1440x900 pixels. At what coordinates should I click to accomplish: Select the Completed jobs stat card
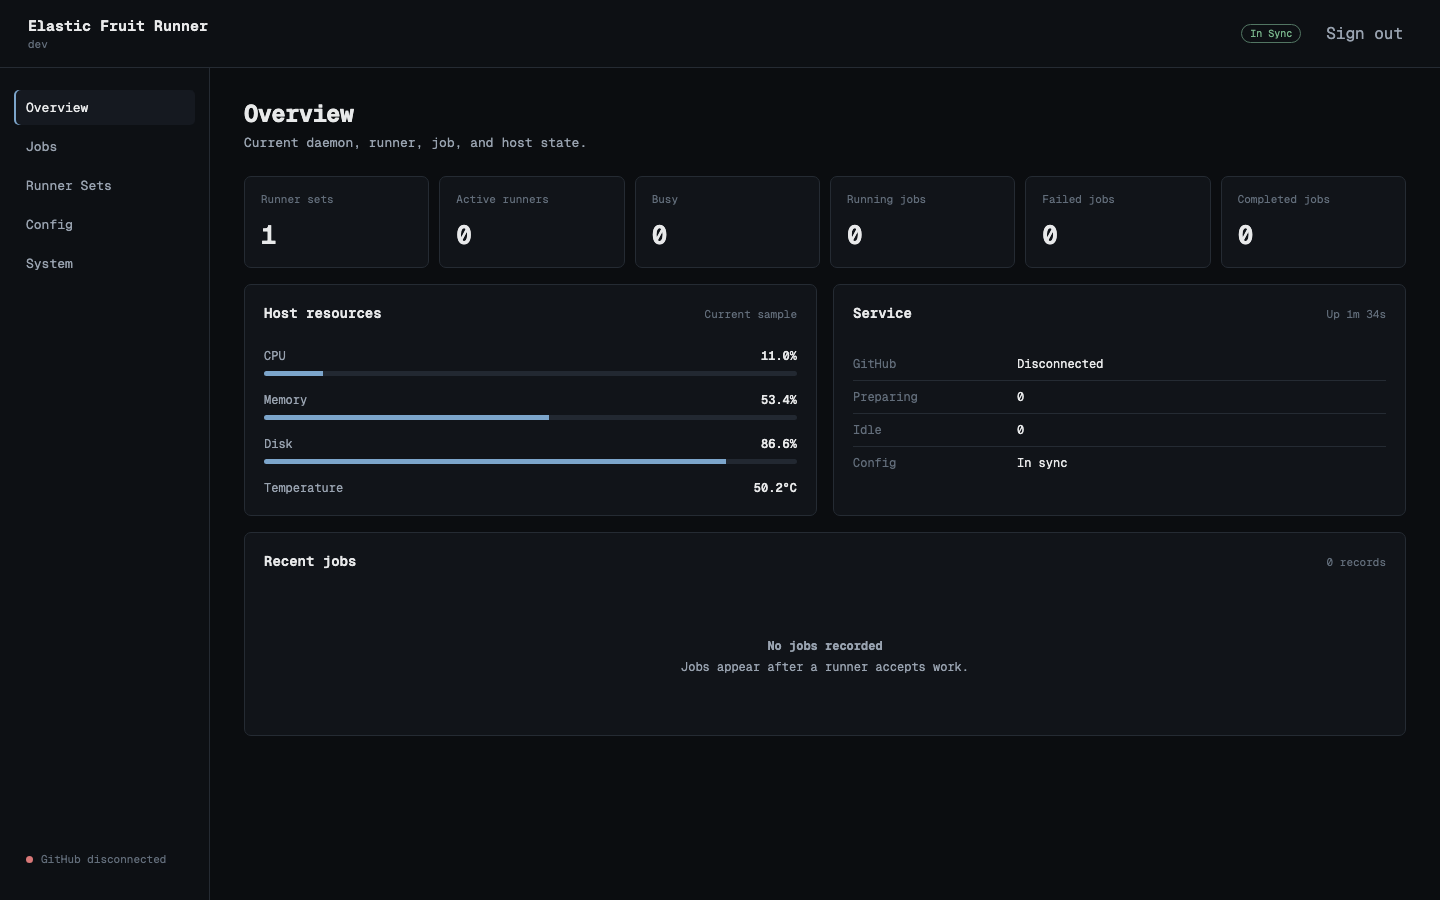click(x=1313, y=222)
